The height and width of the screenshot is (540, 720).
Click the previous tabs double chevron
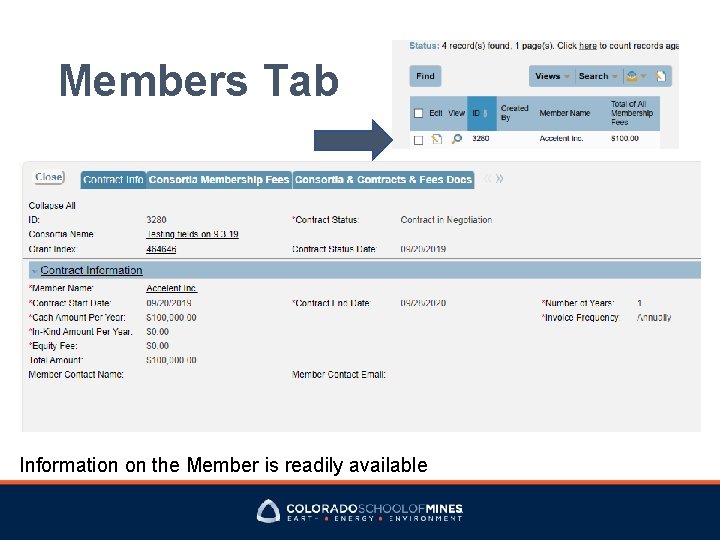[488, 179]
